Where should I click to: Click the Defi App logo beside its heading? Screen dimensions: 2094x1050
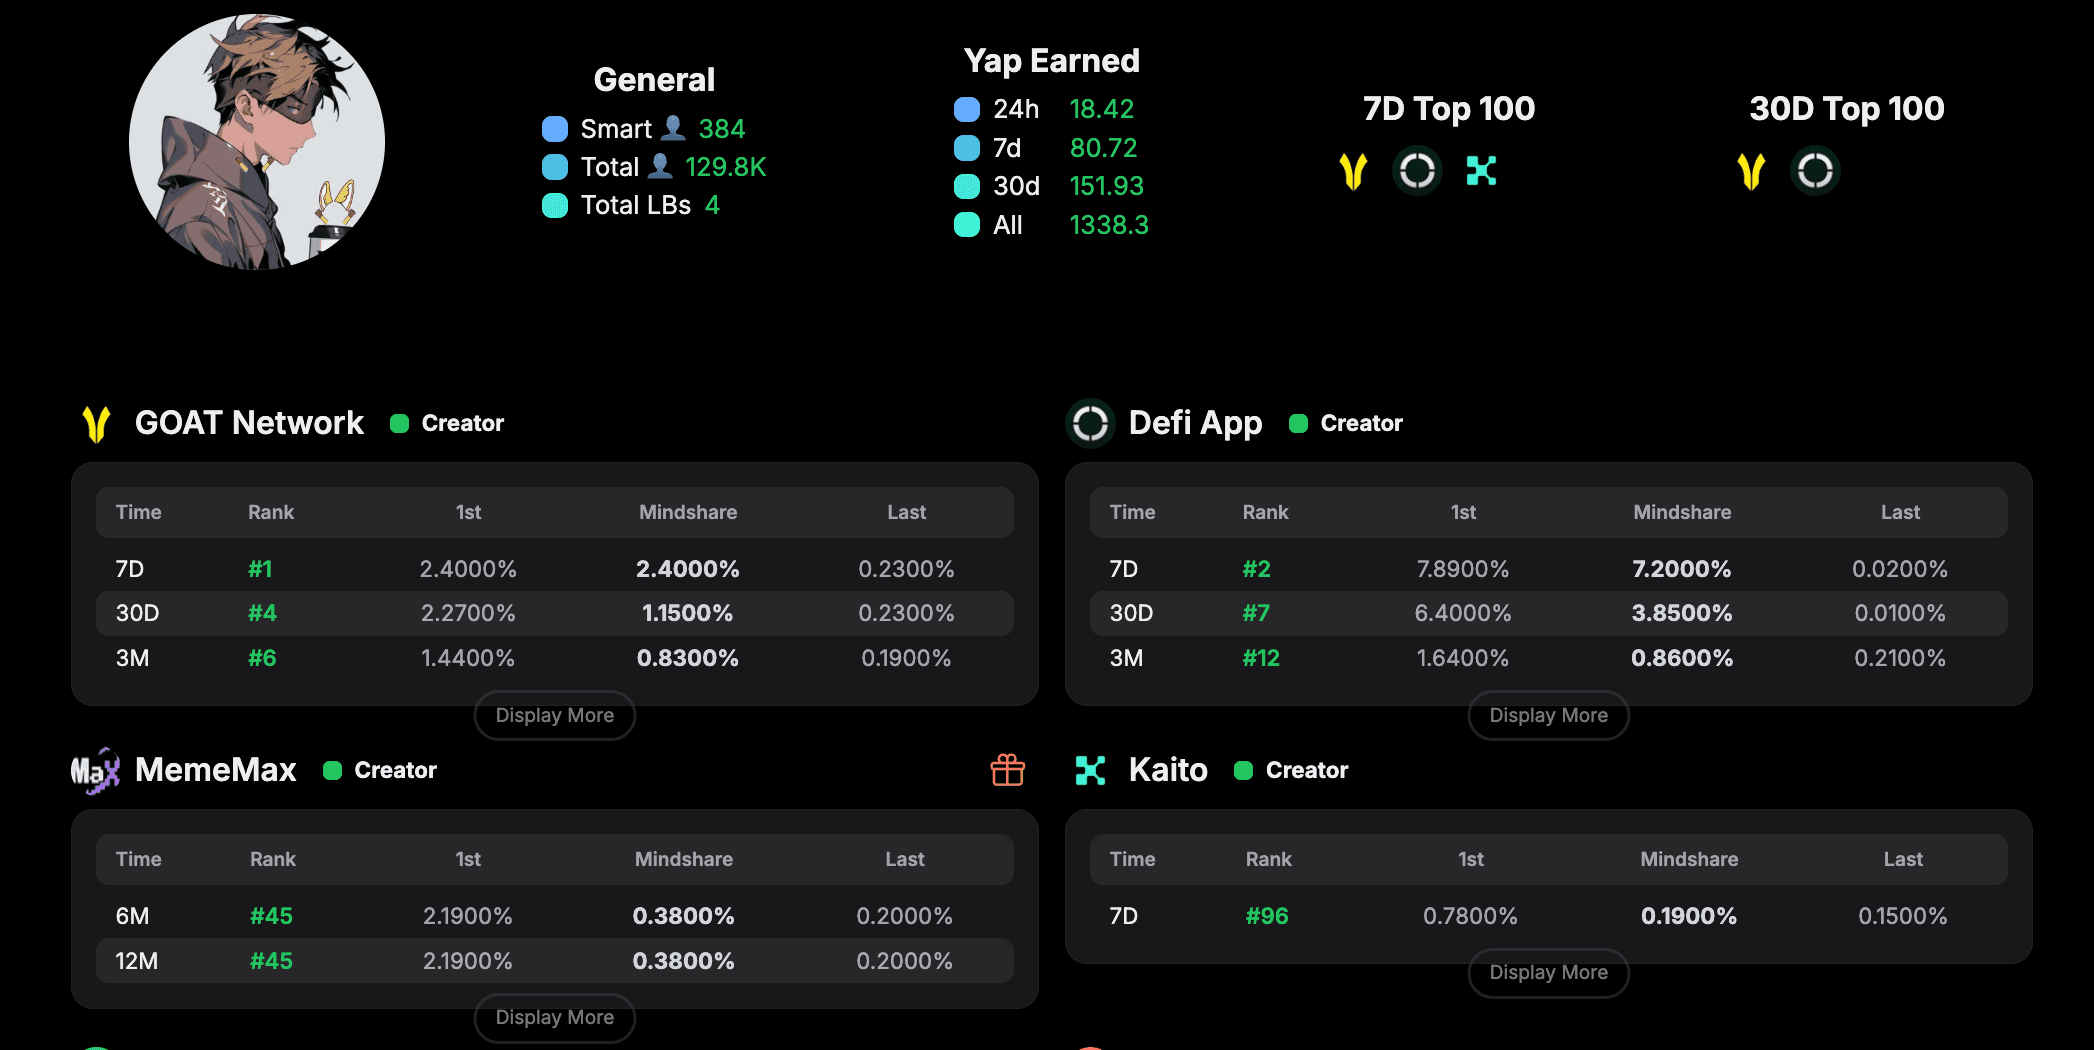pyautogui.click(x=1090, y=424)
